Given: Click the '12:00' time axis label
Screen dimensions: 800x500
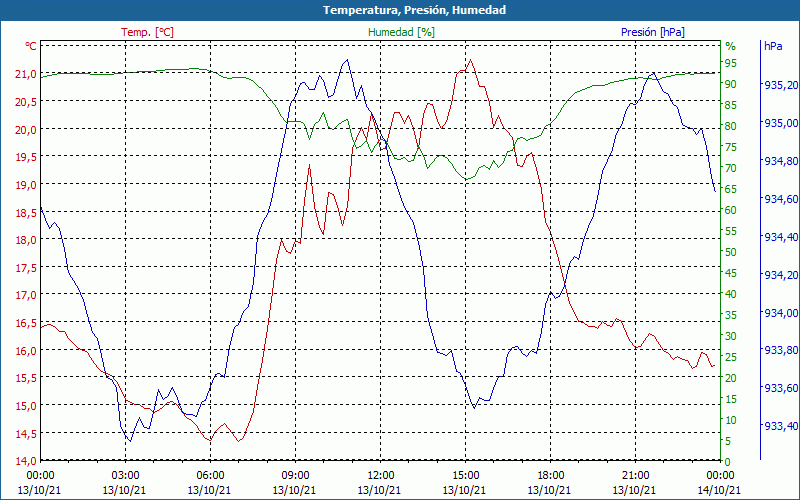Looking at the screenshot, I should (x=380, y=476).
